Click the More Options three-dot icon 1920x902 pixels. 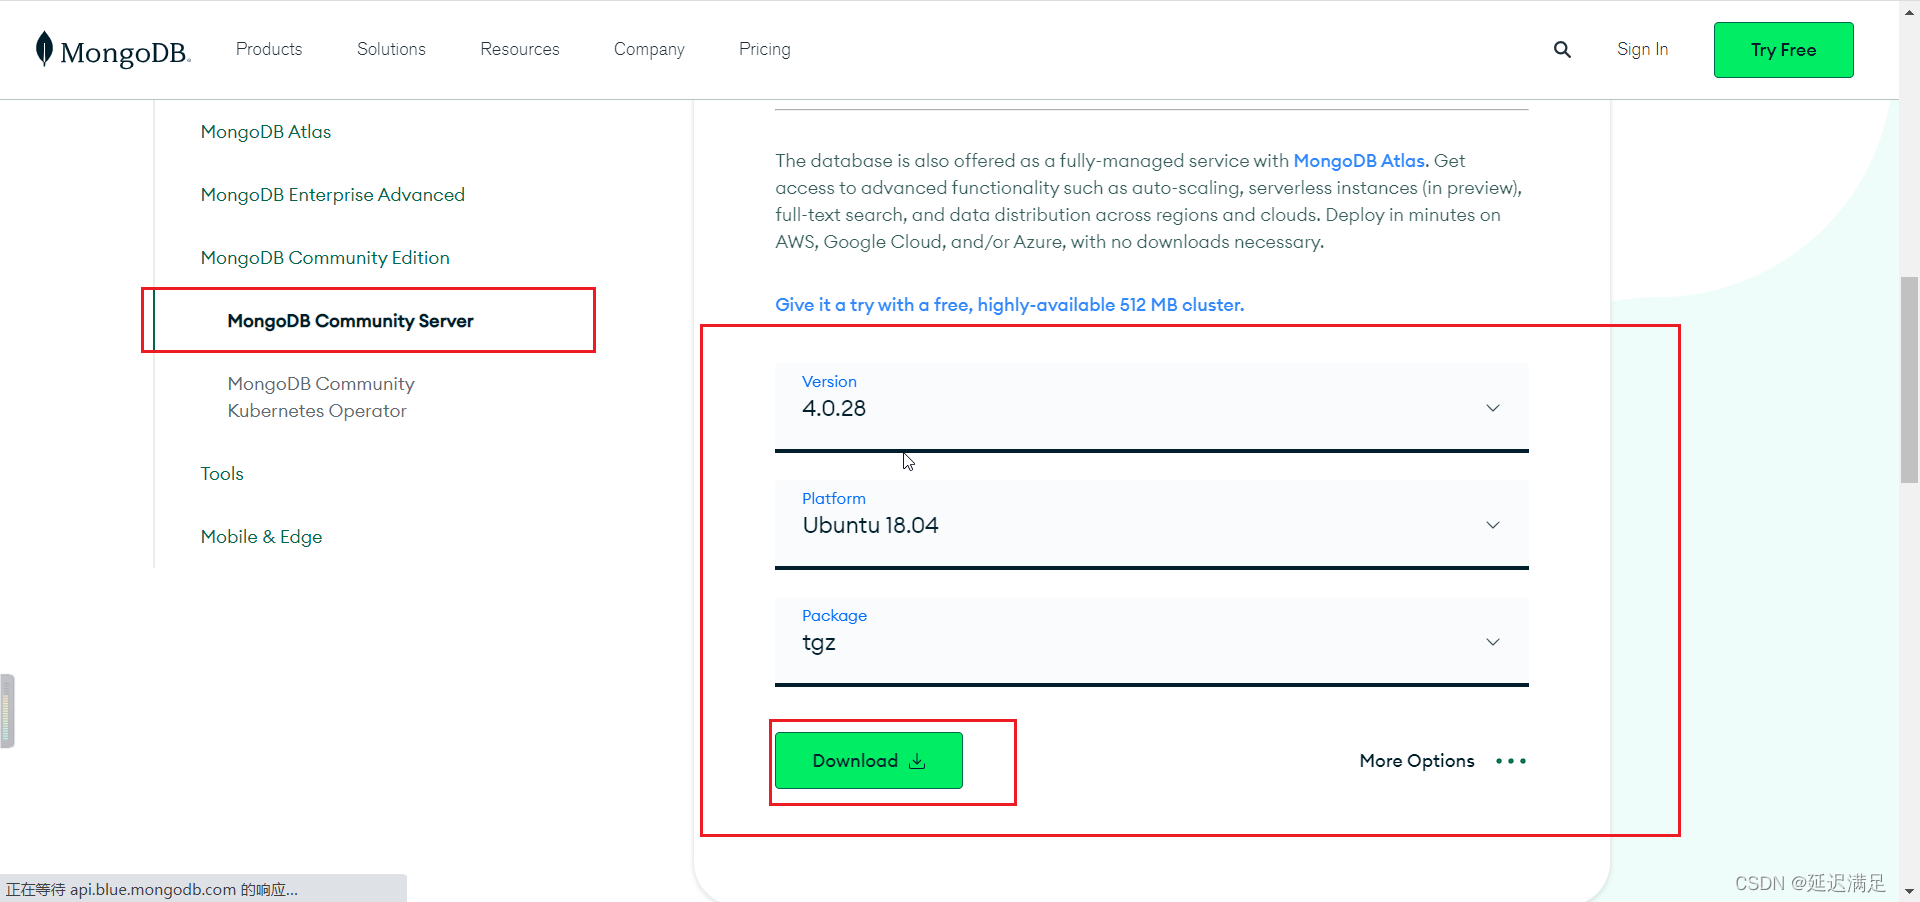pyautogui.click(x=1510, y=761)
